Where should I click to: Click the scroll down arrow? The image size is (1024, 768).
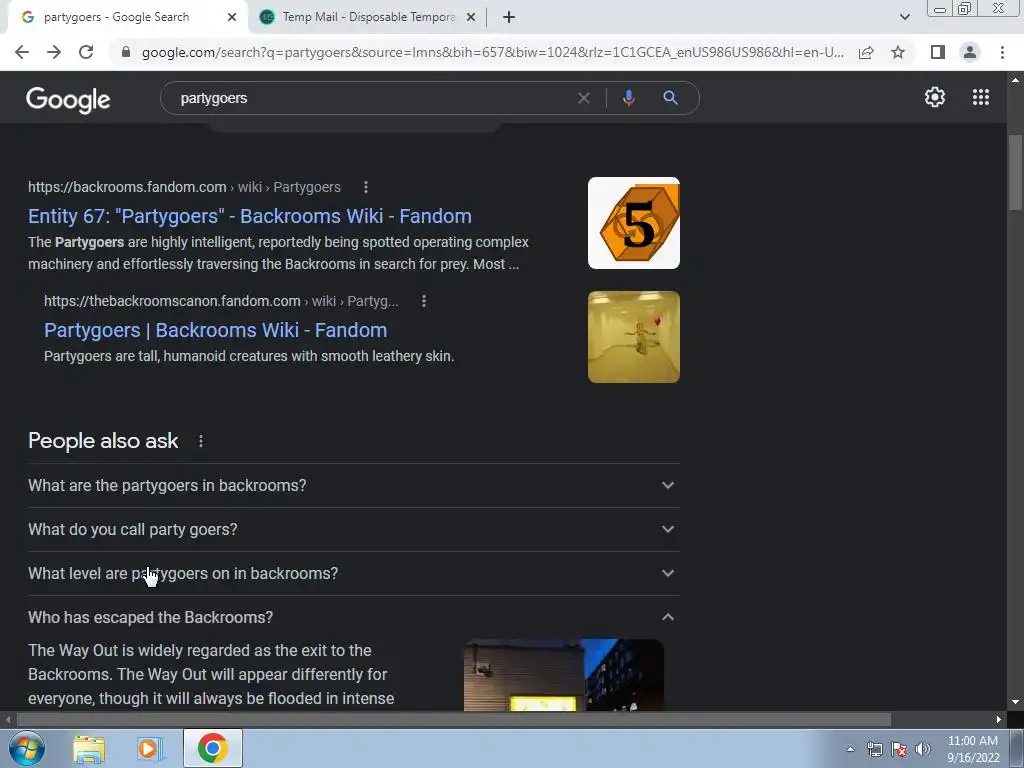1015,703
